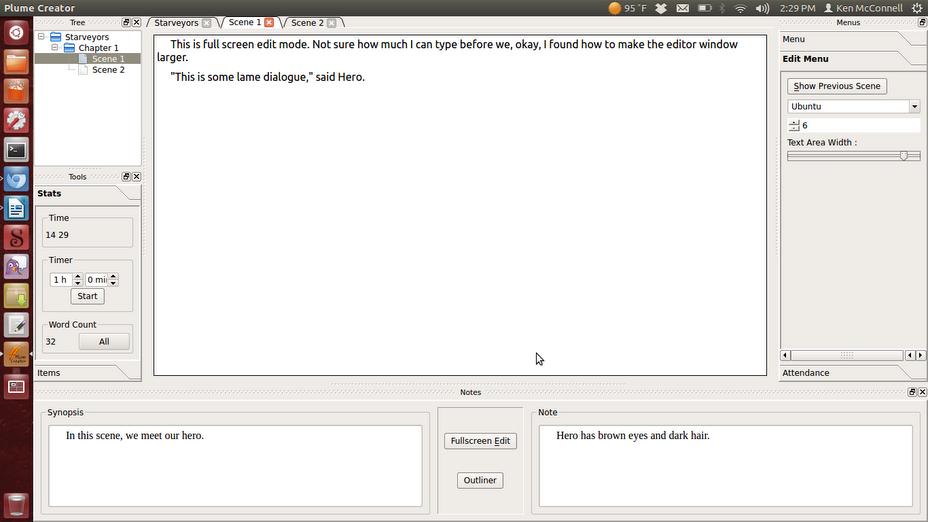928x522 pixels.
Task: Float the Notes panel
Action: pos(912,392)
